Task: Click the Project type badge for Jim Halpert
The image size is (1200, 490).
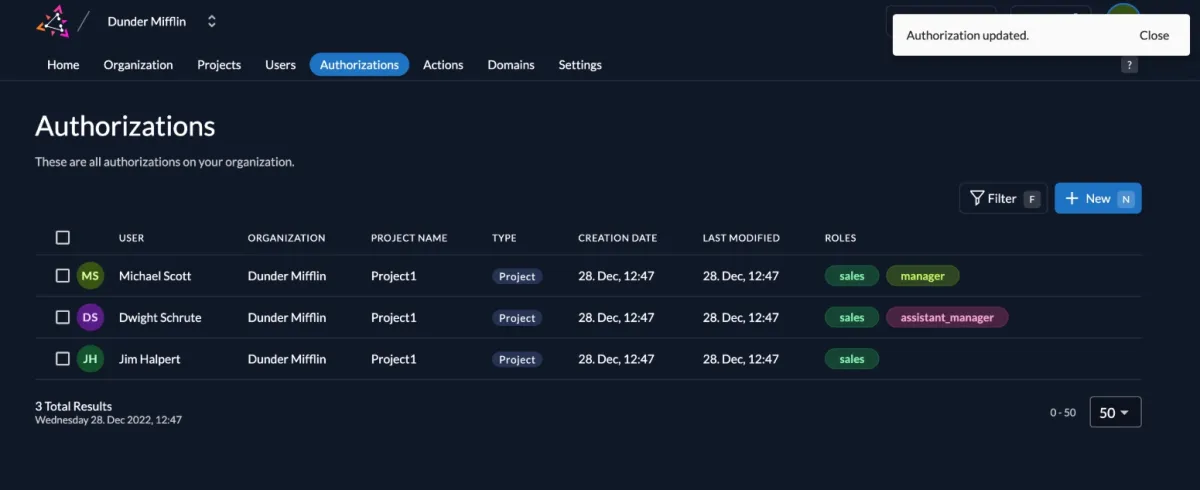Action: pos(517,359)
